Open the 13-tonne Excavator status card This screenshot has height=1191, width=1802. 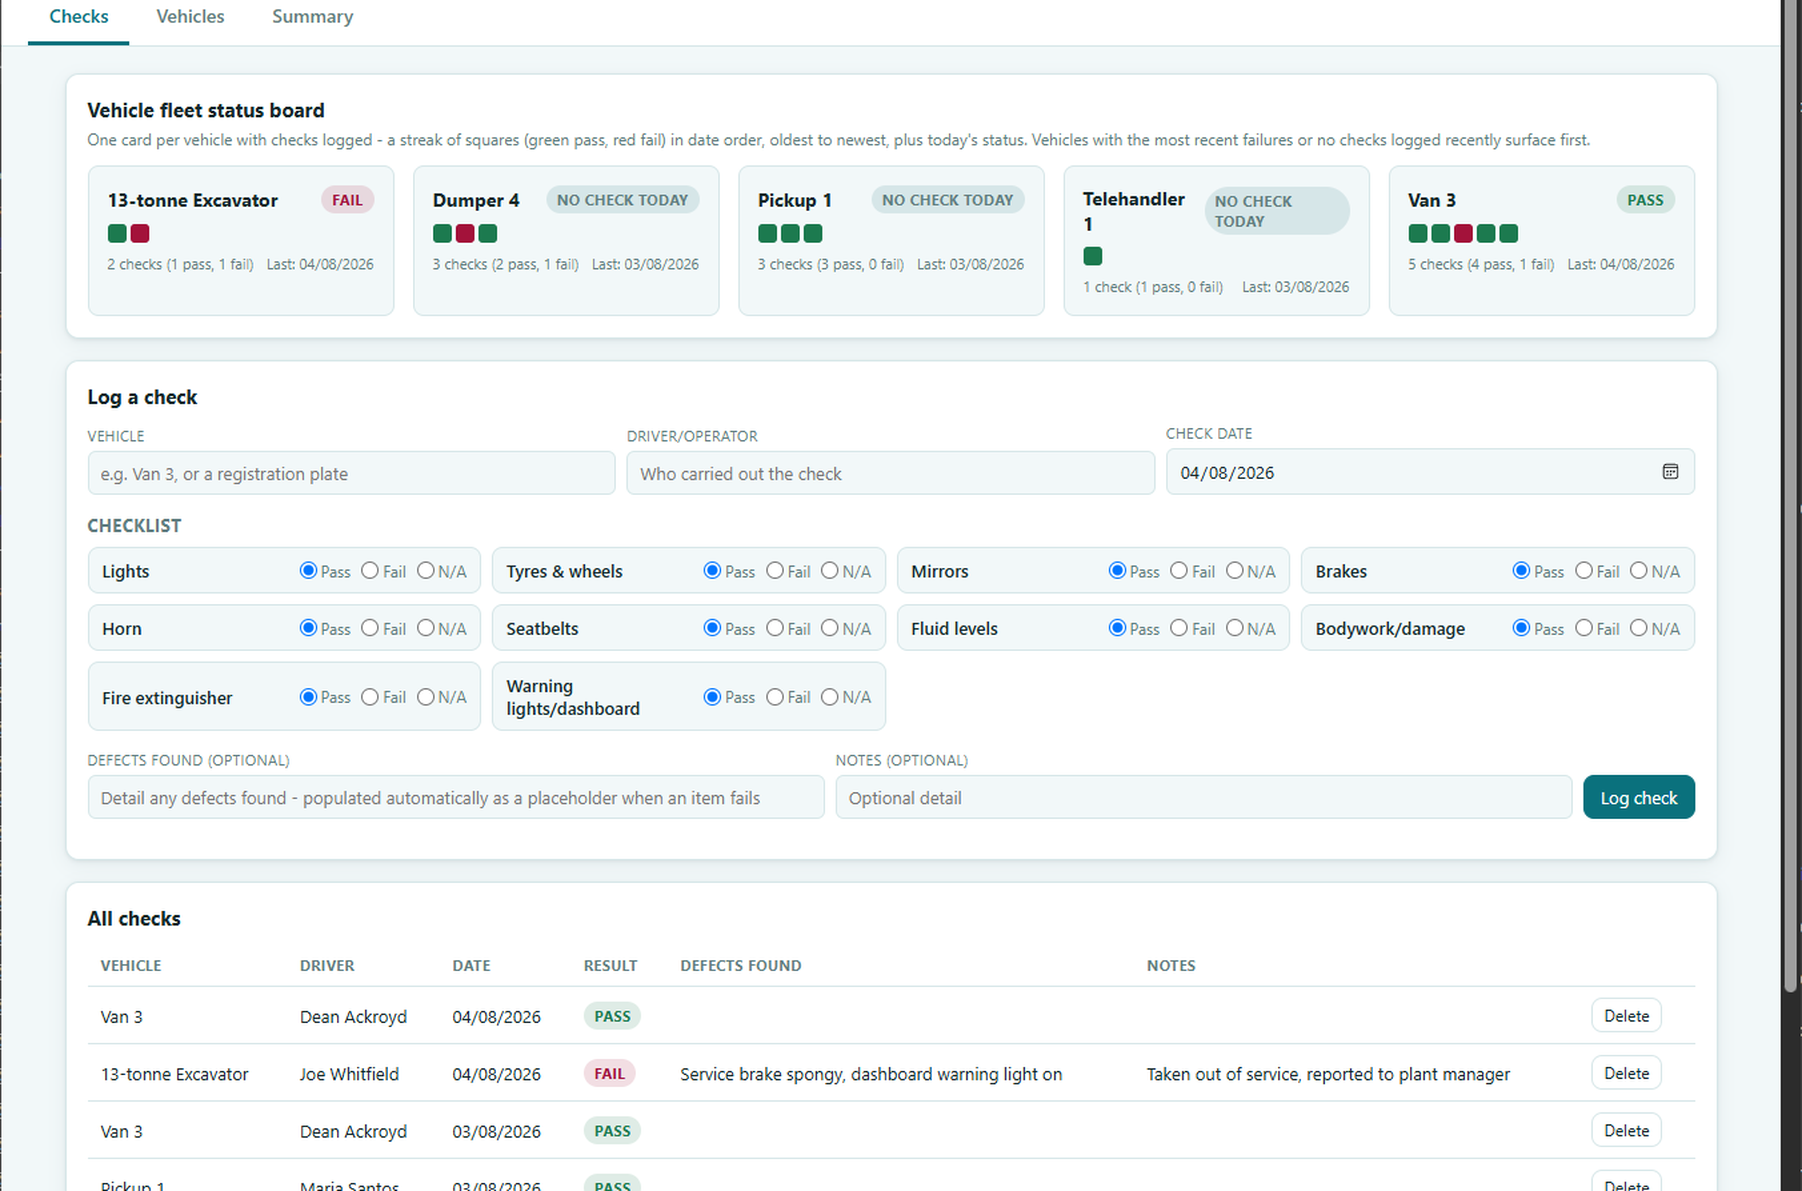[241, 241]
